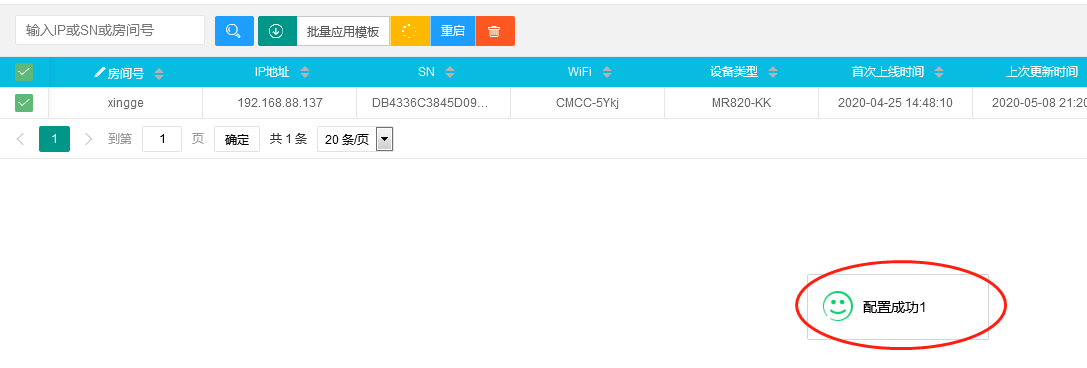Image resolution: width=1087 pixels, height=368 pixels.
Task: Sort by the 设备类型 column arrows
Action: [773, 72]
